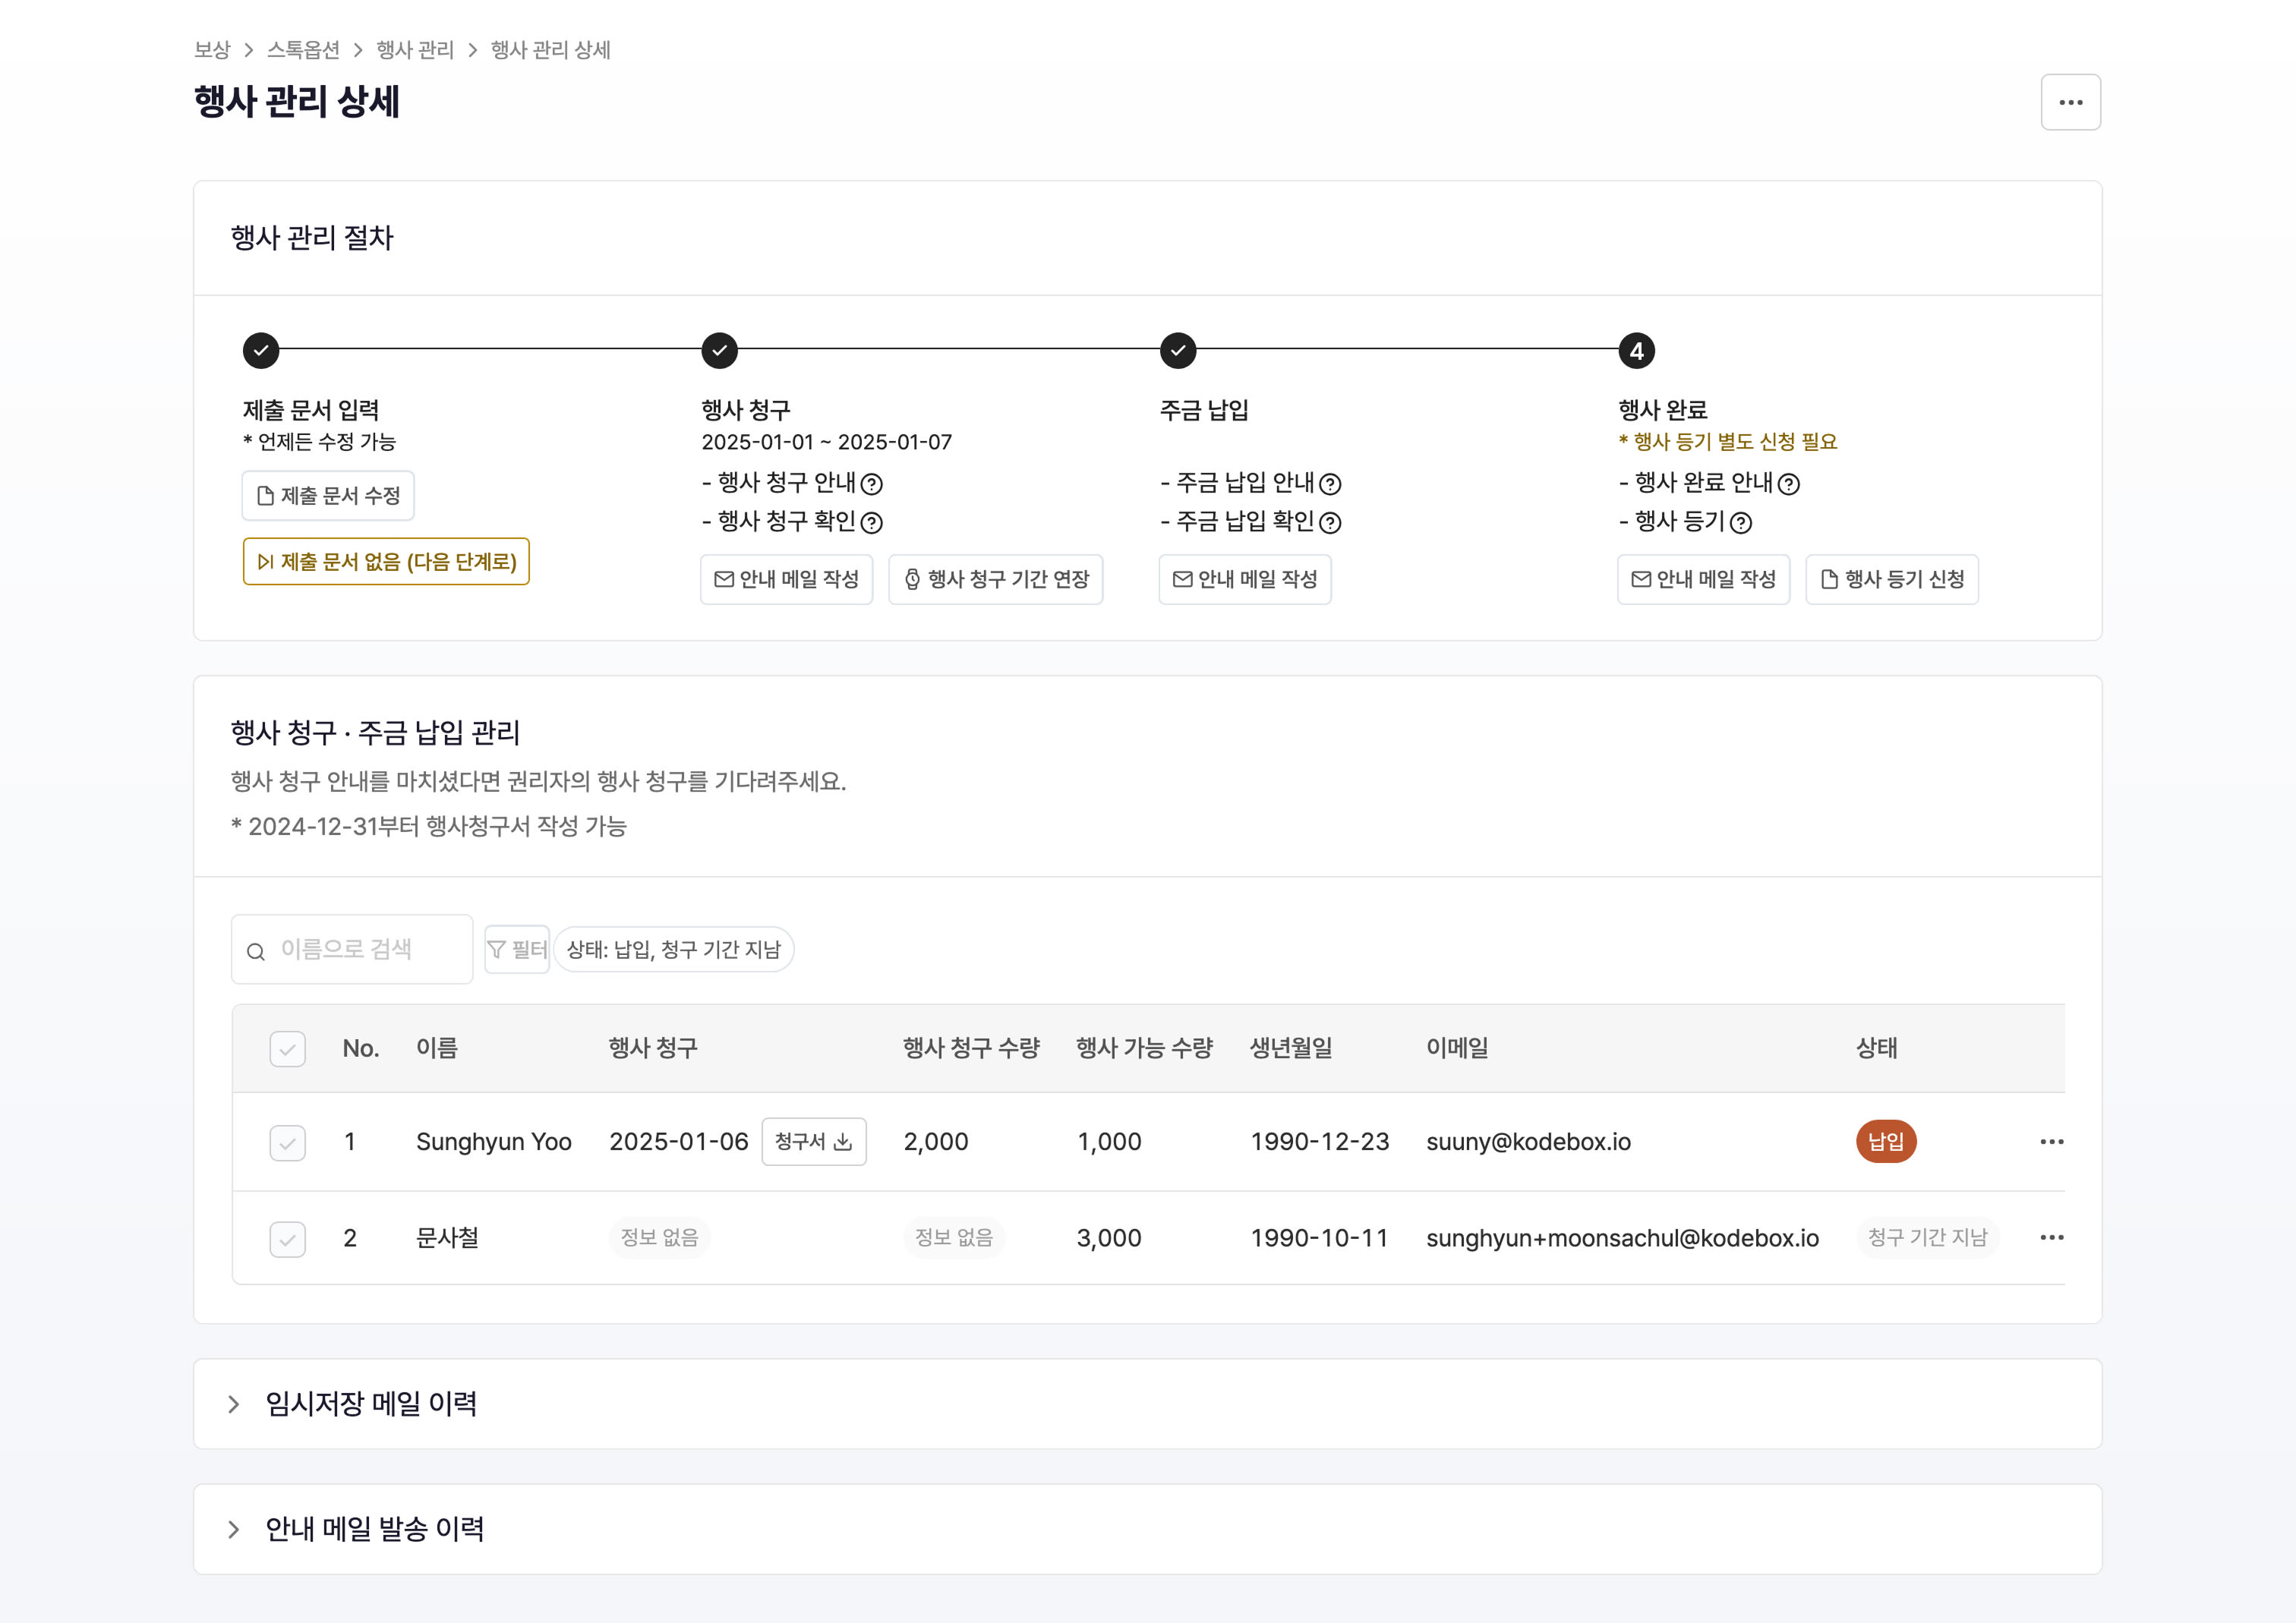The image size is (2296, 1623).
Task: Check the 문사철 row checkbox
Action: point(287,1239)
